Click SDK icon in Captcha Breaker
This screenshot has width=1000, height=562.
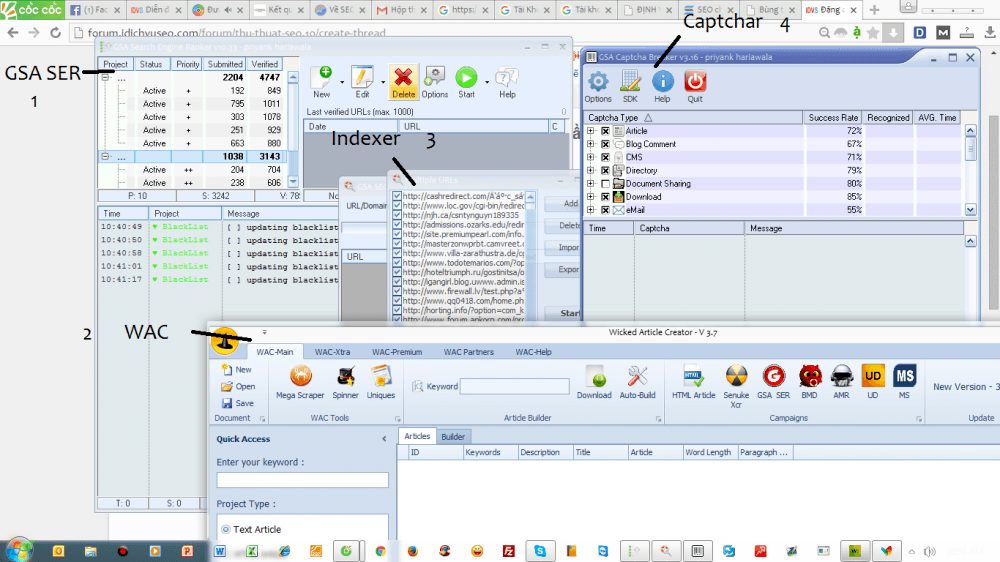point(630,82)
